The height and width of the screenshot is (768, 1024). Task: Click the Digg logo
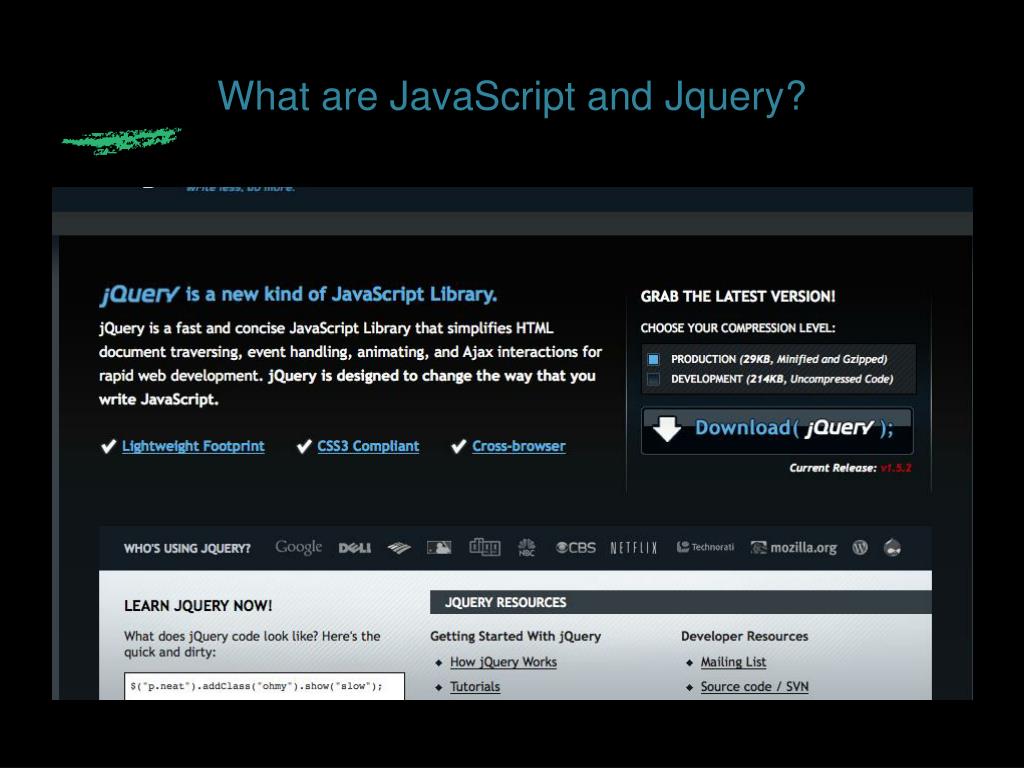tap(485, 547)
